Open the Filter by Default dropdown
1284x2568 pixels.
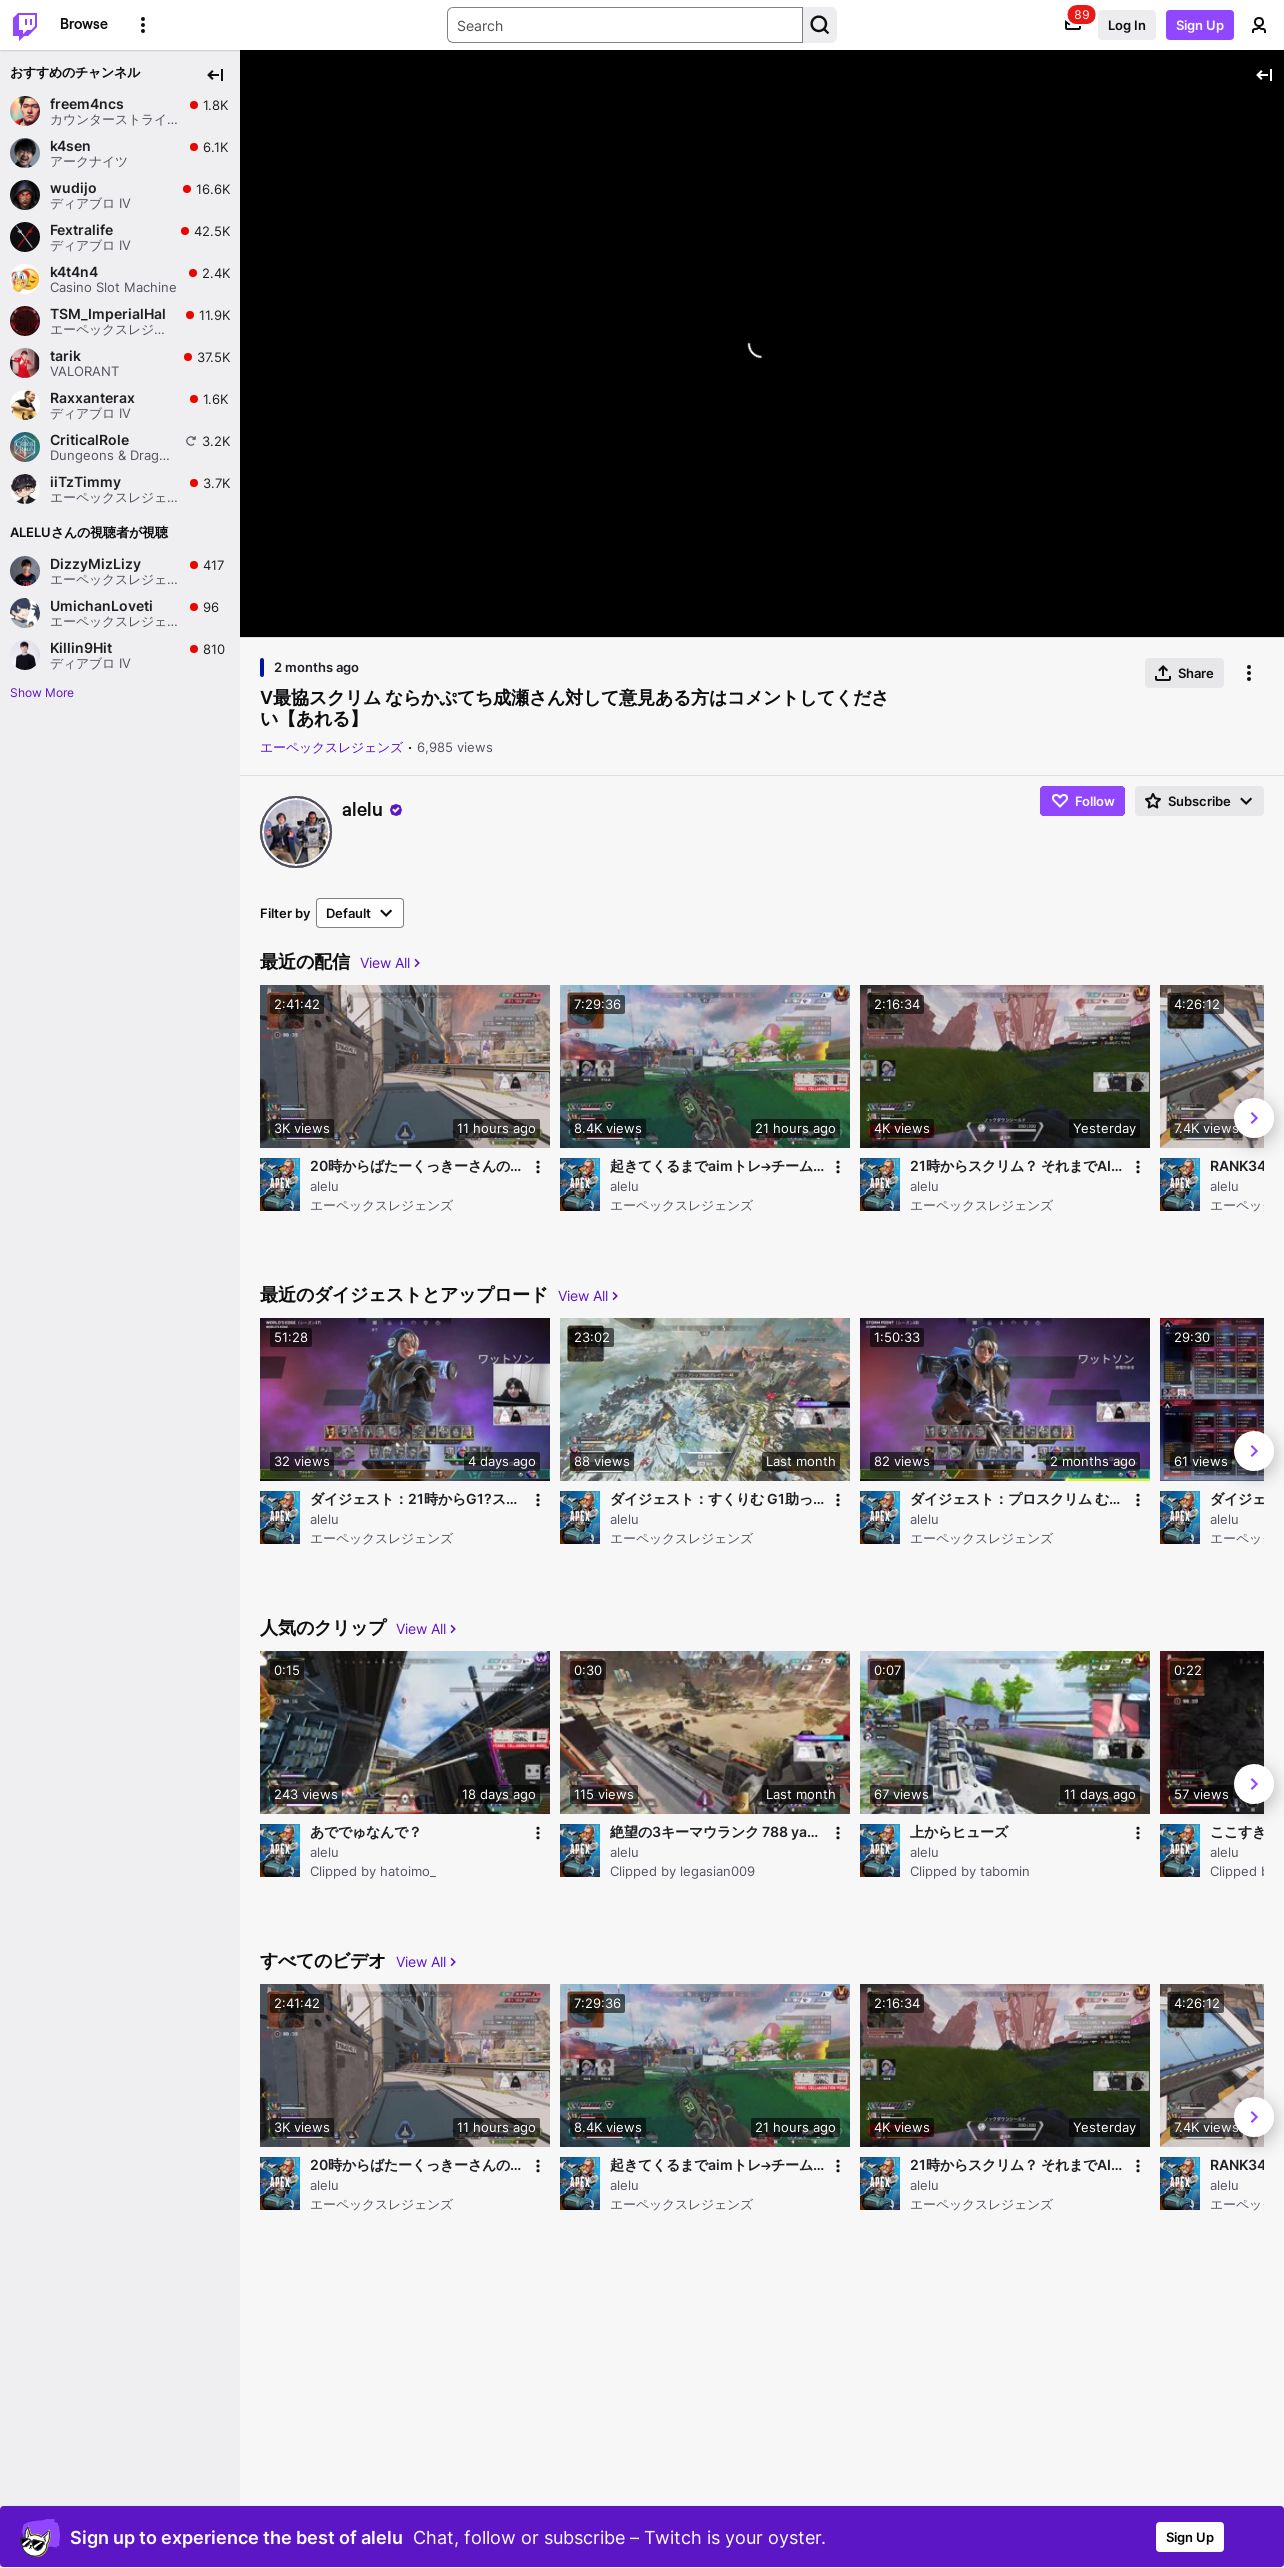click(360, 913)
